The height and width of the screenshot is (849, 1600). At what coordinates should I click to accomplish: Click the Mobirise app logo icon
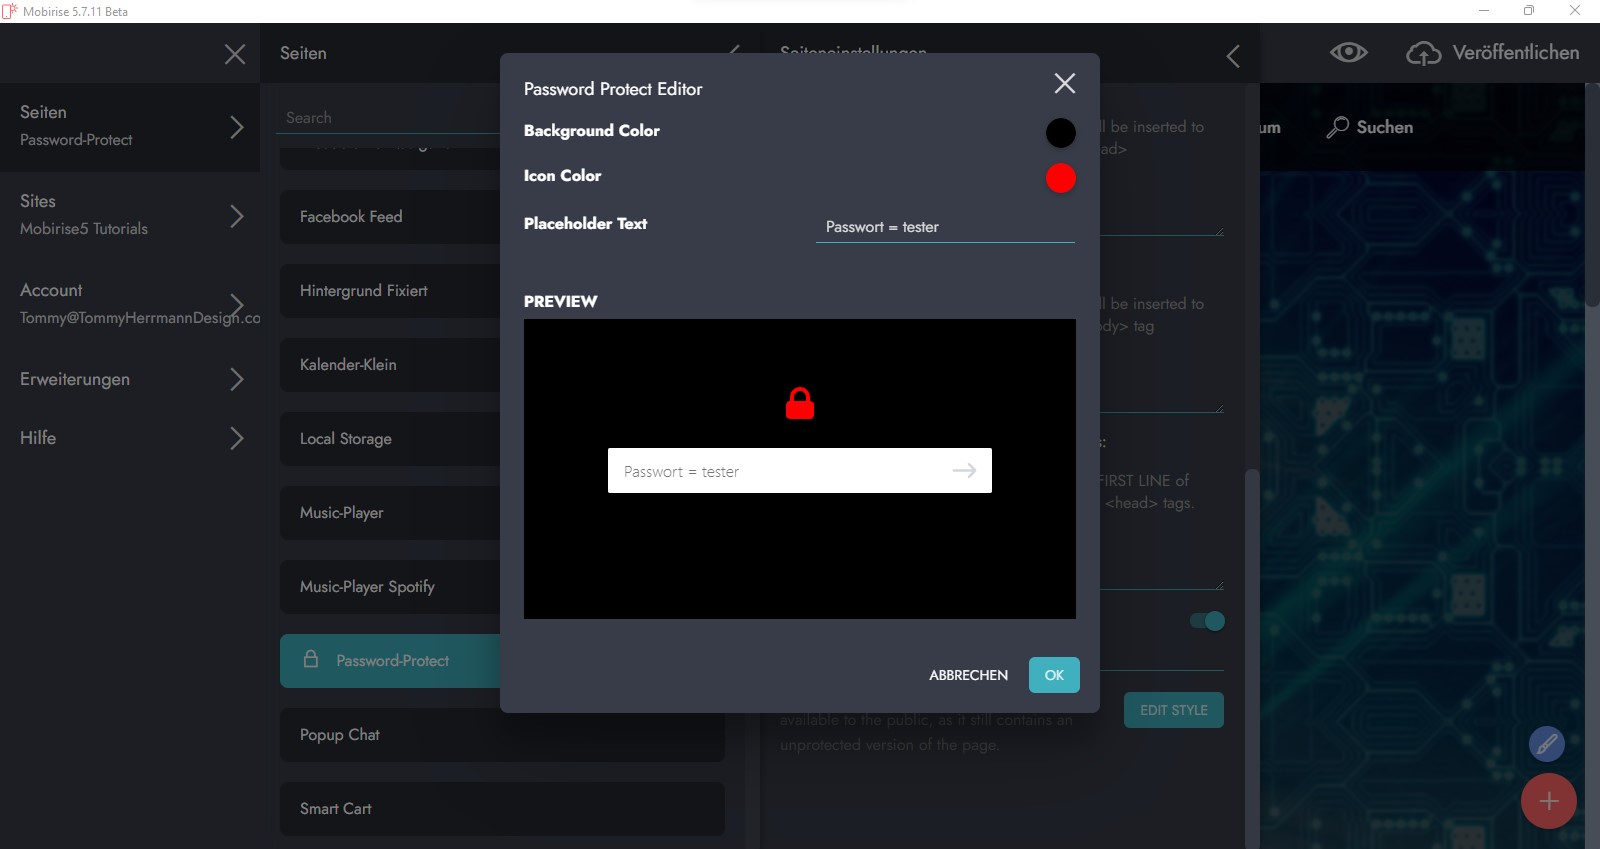[10, 11]
